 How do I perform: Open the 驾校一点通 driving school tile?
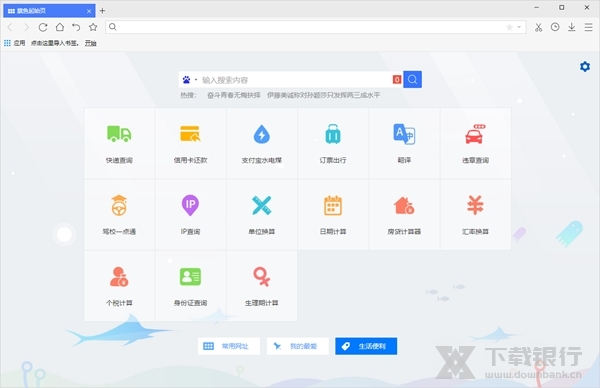(x=119, y=215)
